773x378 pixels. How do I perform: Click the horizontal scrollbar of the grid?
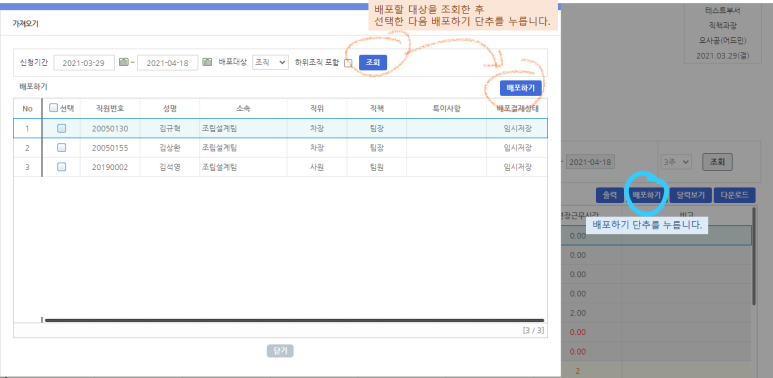(294, 320)
